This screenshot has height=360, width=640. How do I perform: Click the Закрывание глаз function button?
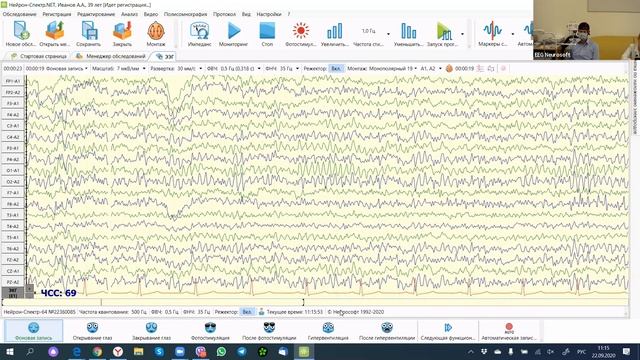(x=151, y=331)
